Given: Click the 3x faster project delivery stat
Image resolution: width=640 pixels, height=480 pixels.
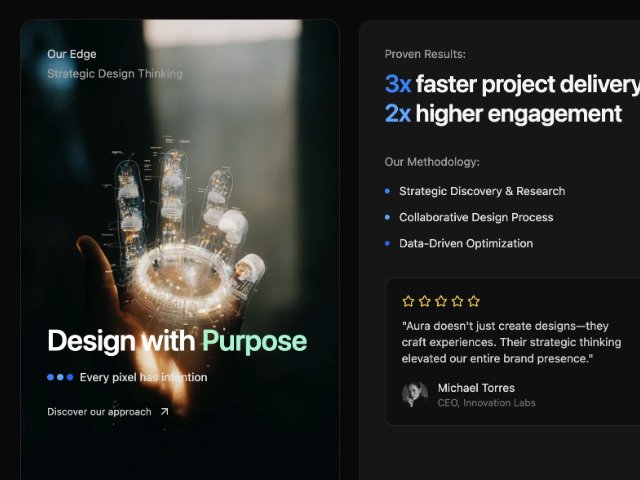Looking at the screenshot, I should tap(511, 84).
